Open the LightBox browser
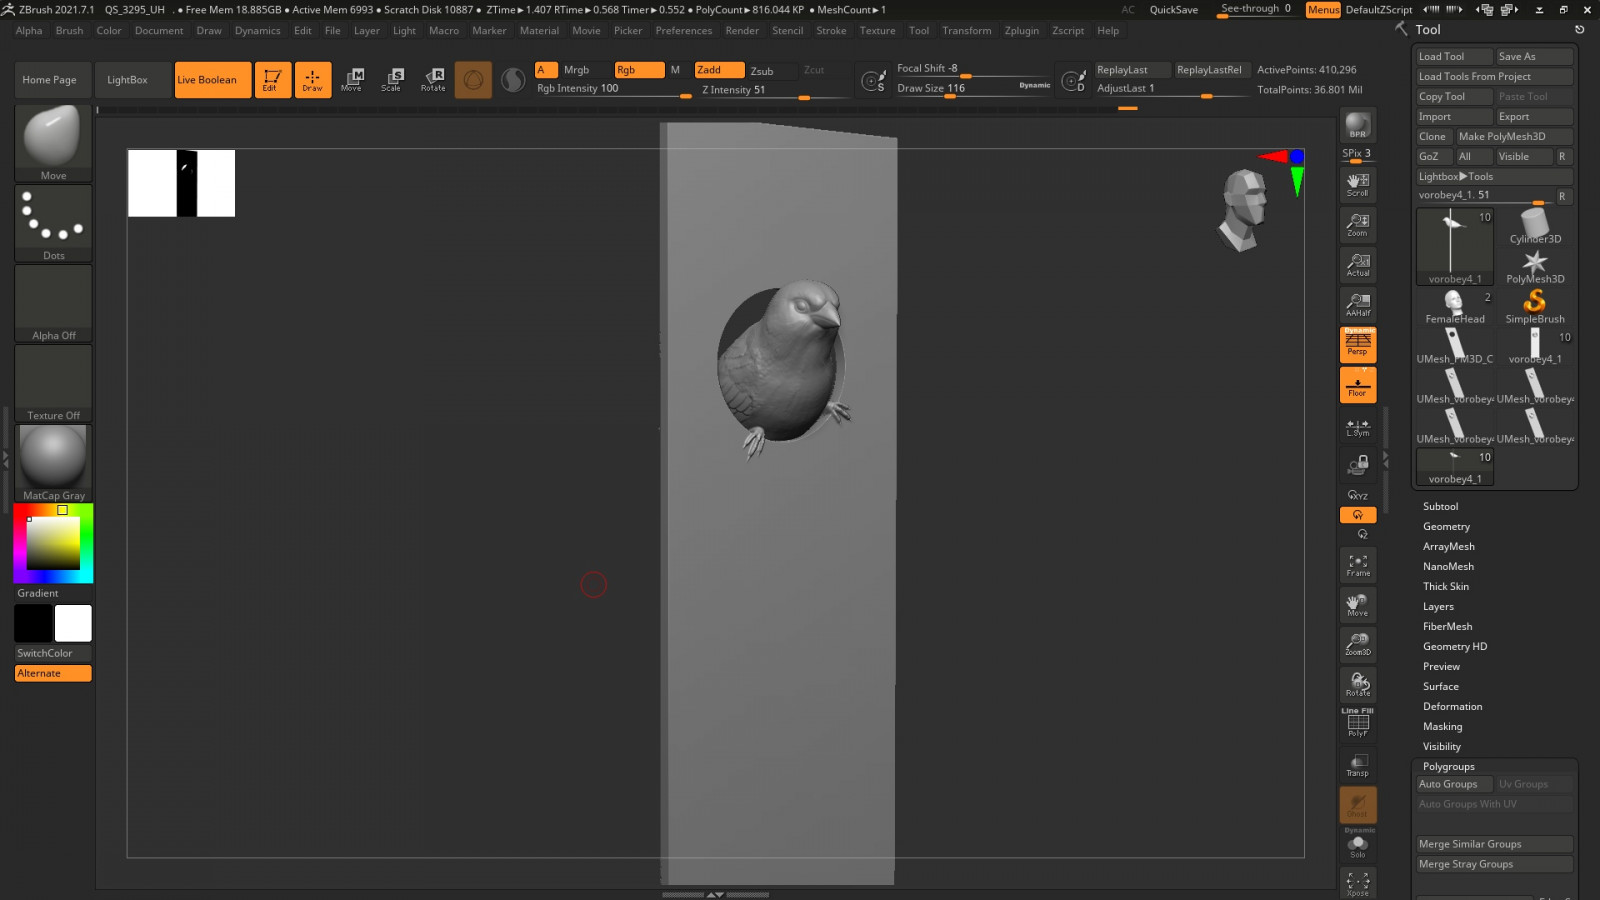The image size is (1600, 900). (x=127, y=80)
